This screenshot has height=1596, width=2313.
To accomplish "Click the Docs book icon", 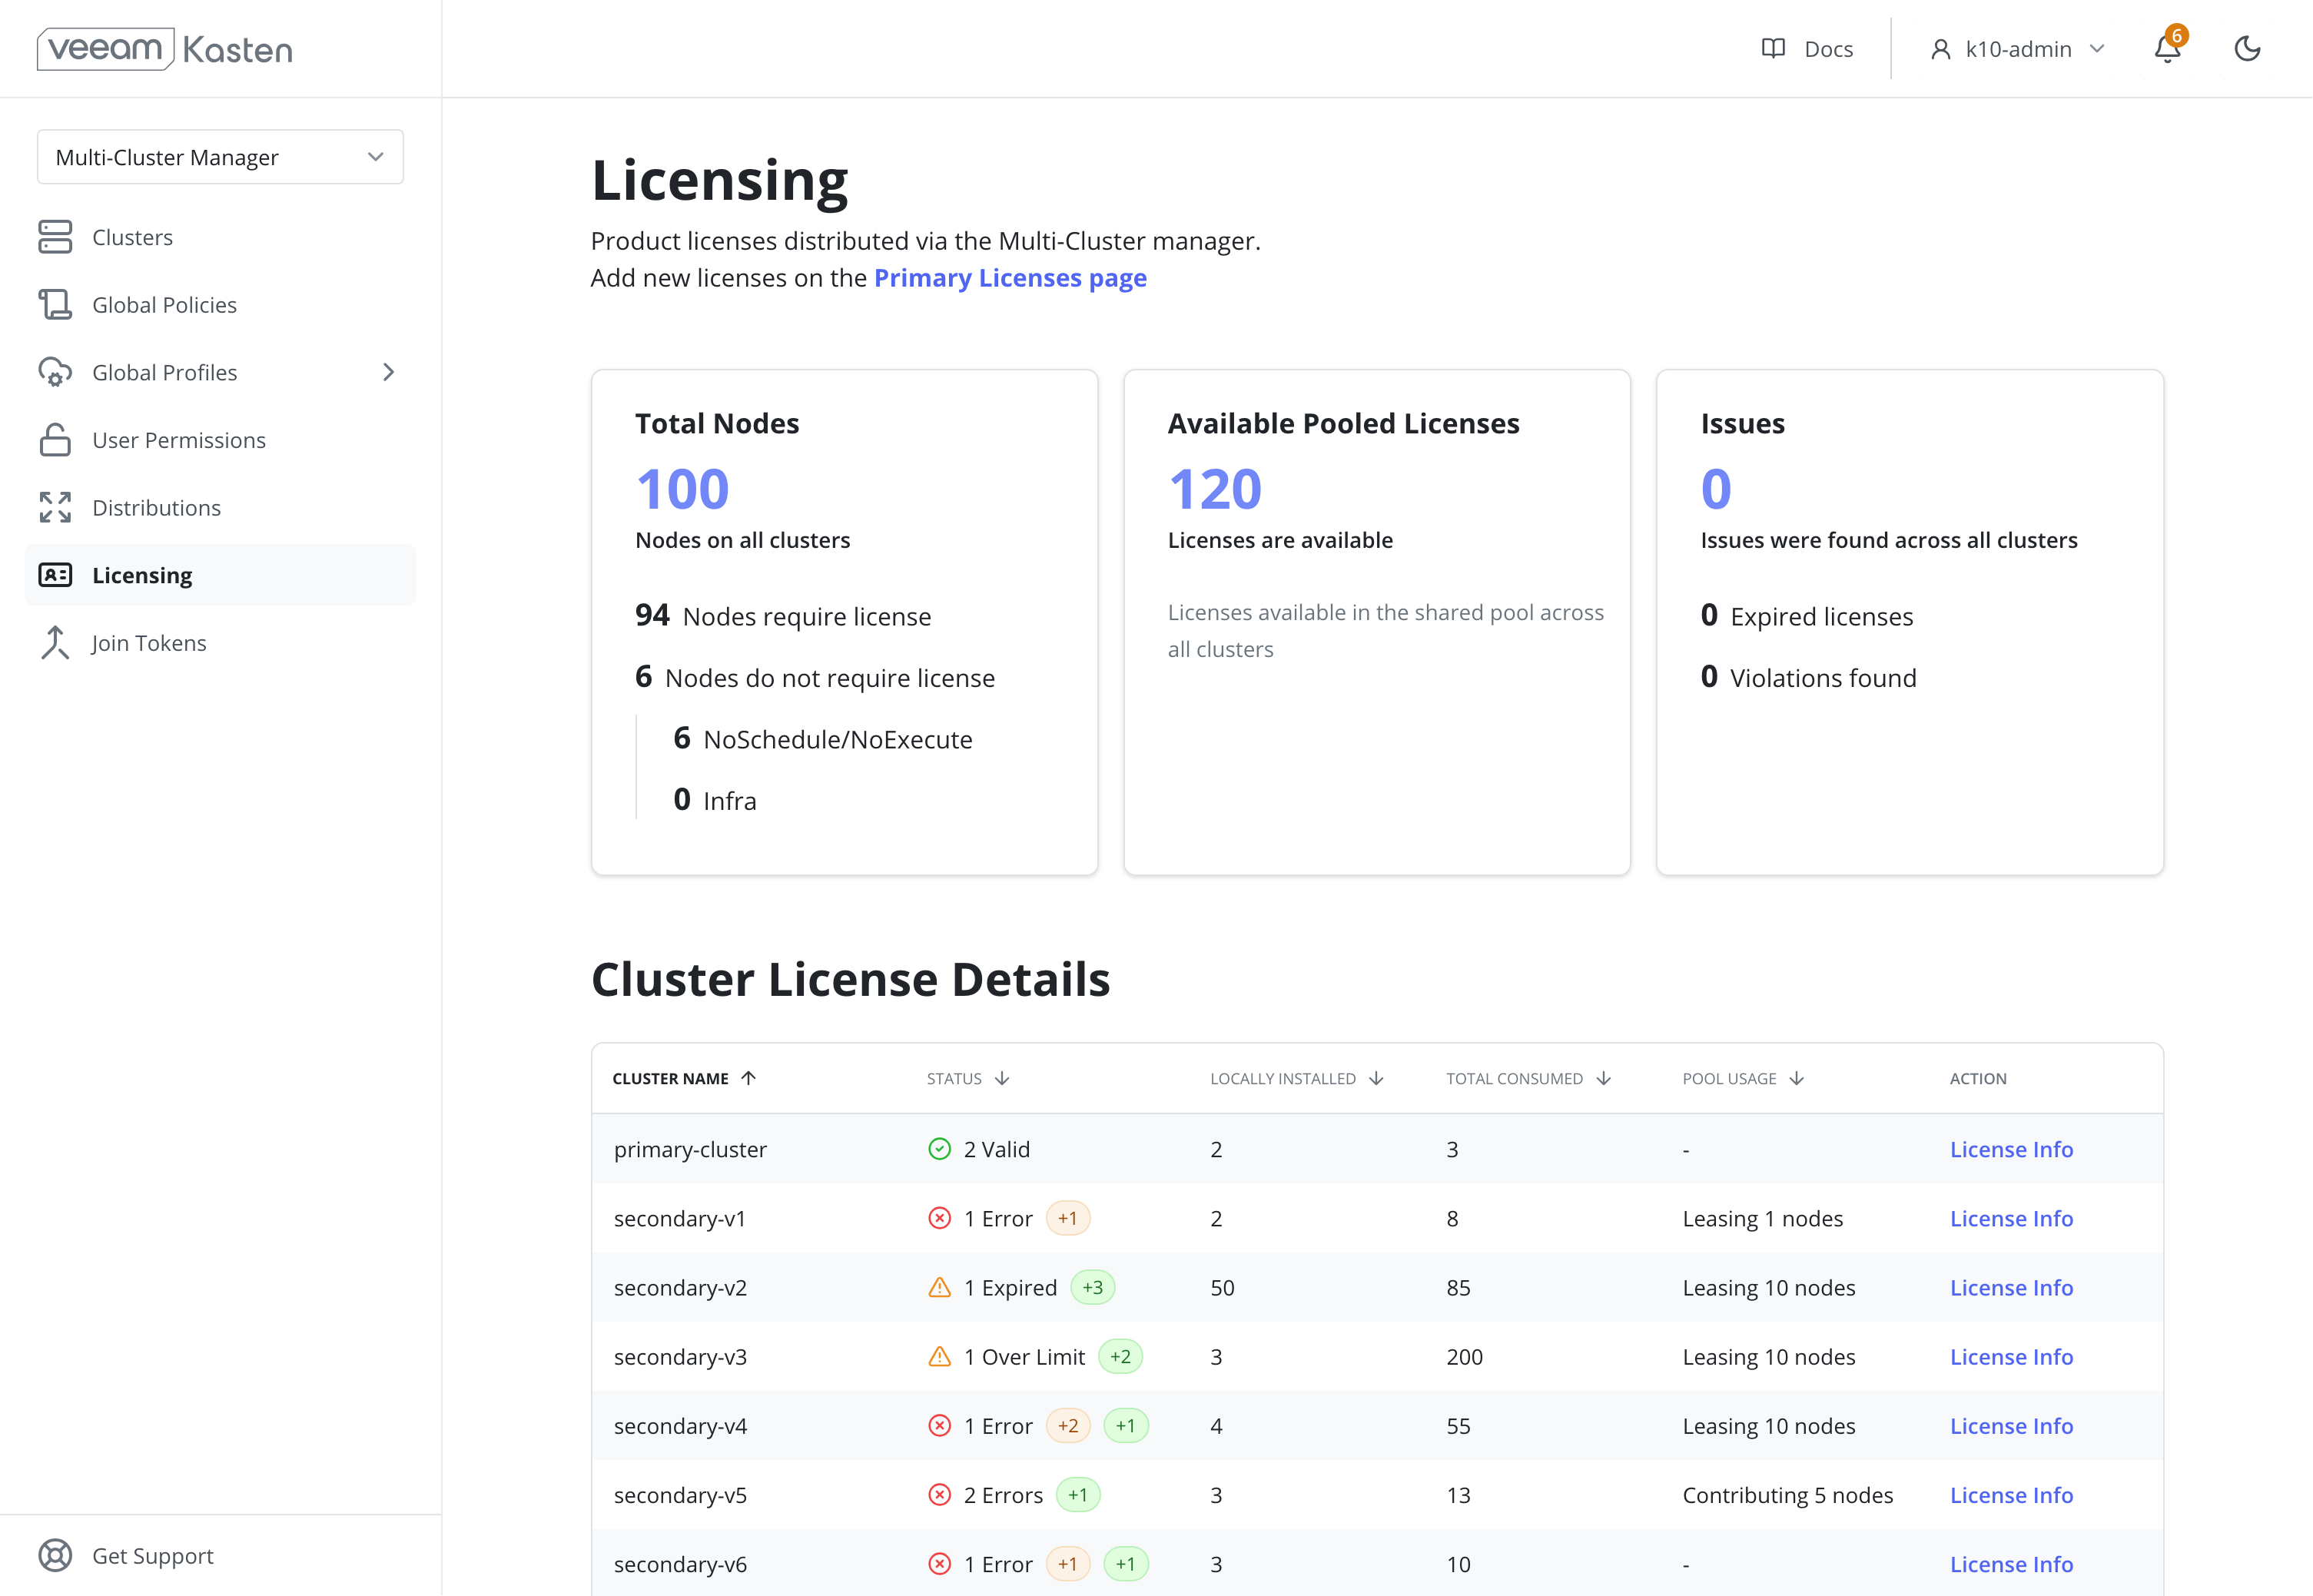I will pos(1773,49).
